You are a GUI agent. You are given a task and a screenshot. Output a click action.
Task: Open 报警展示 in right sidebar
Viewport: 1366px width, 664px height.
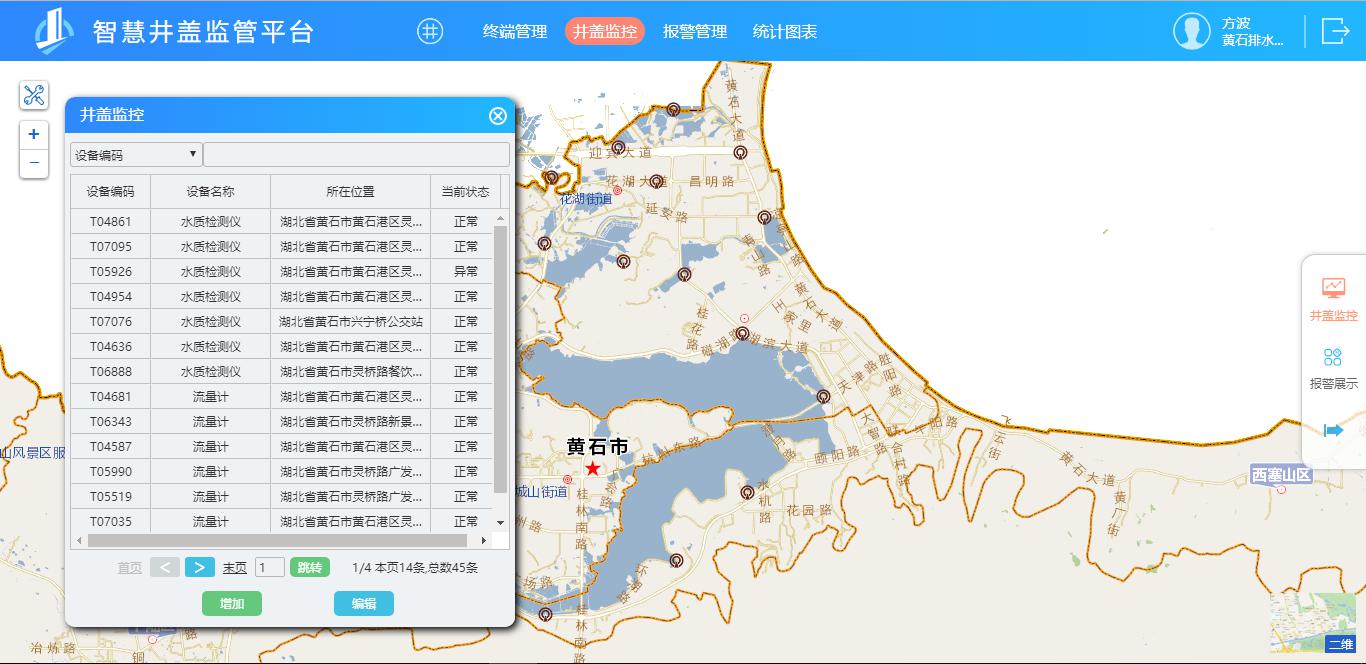[1333, 368]
